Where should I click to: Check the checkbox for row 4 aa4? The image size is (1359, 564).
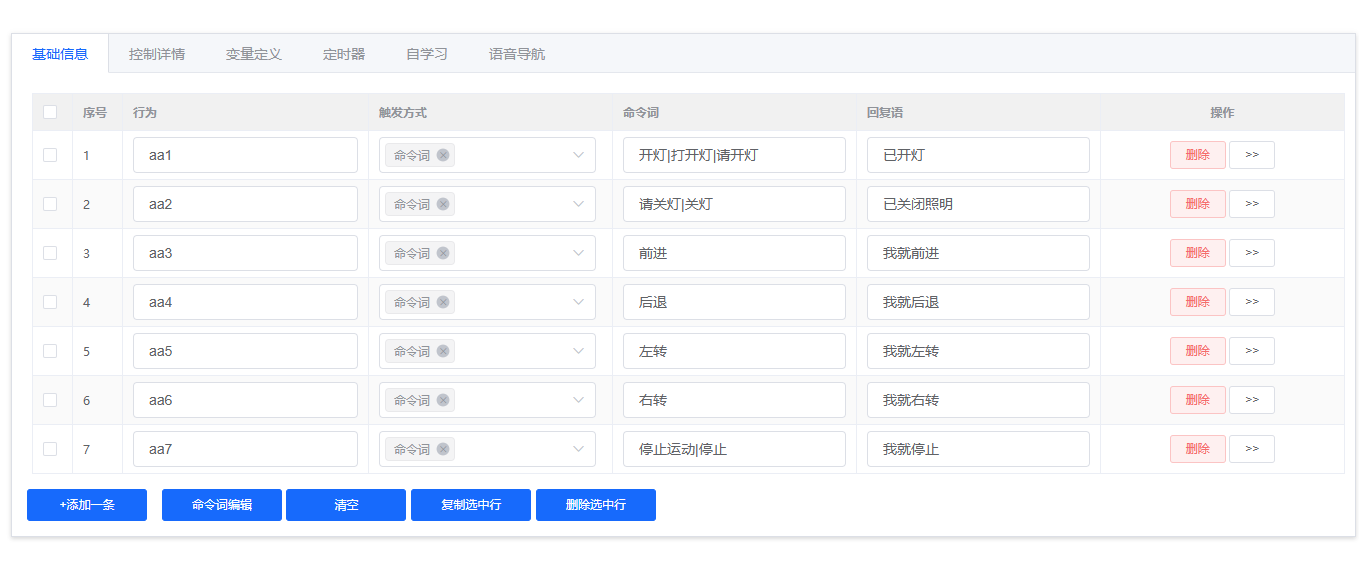click(50, 302)
